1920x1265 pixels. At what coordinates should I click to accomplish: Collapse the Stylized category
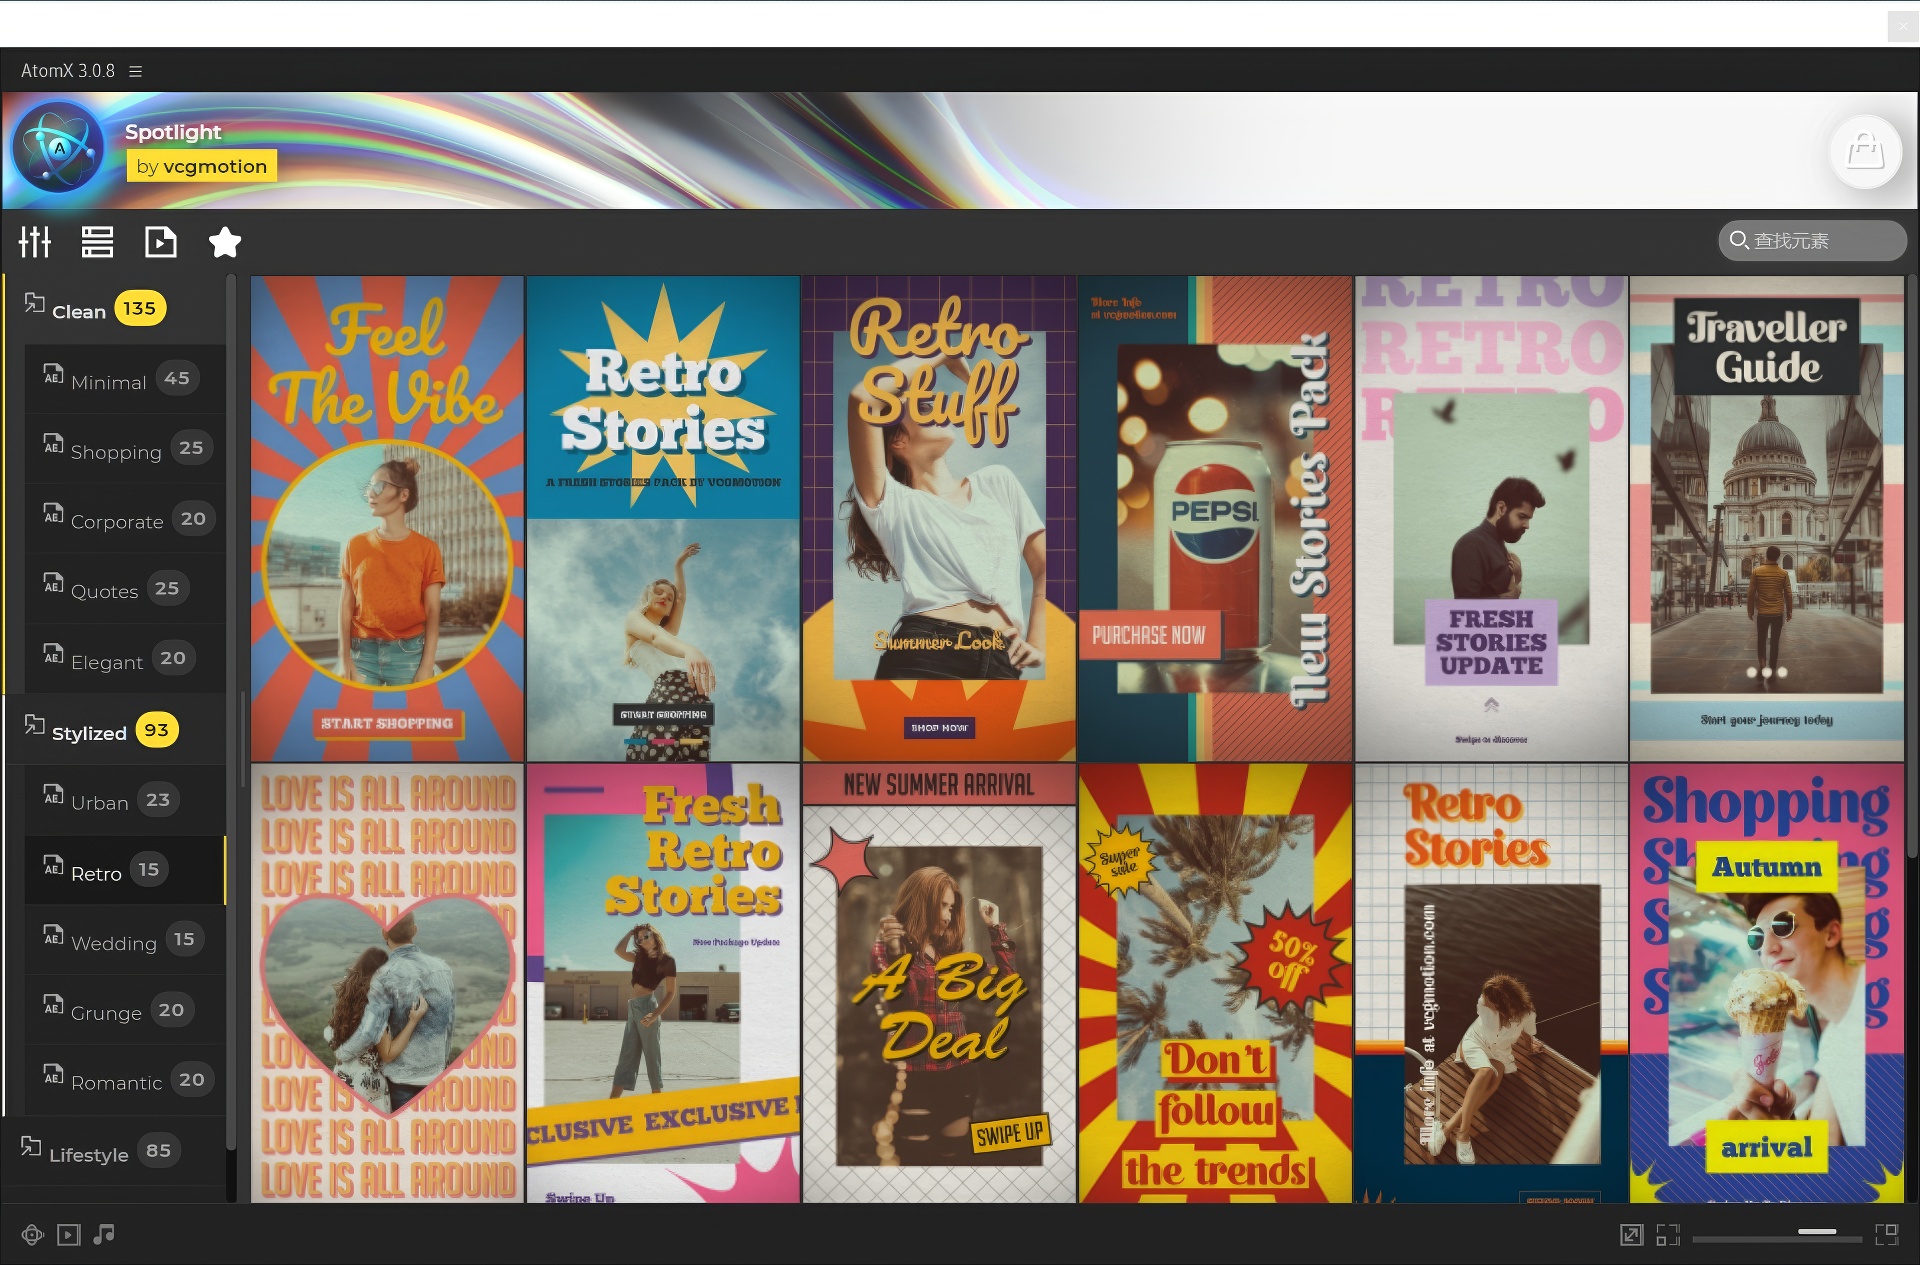pyautogui.click(x=115, y=730)
